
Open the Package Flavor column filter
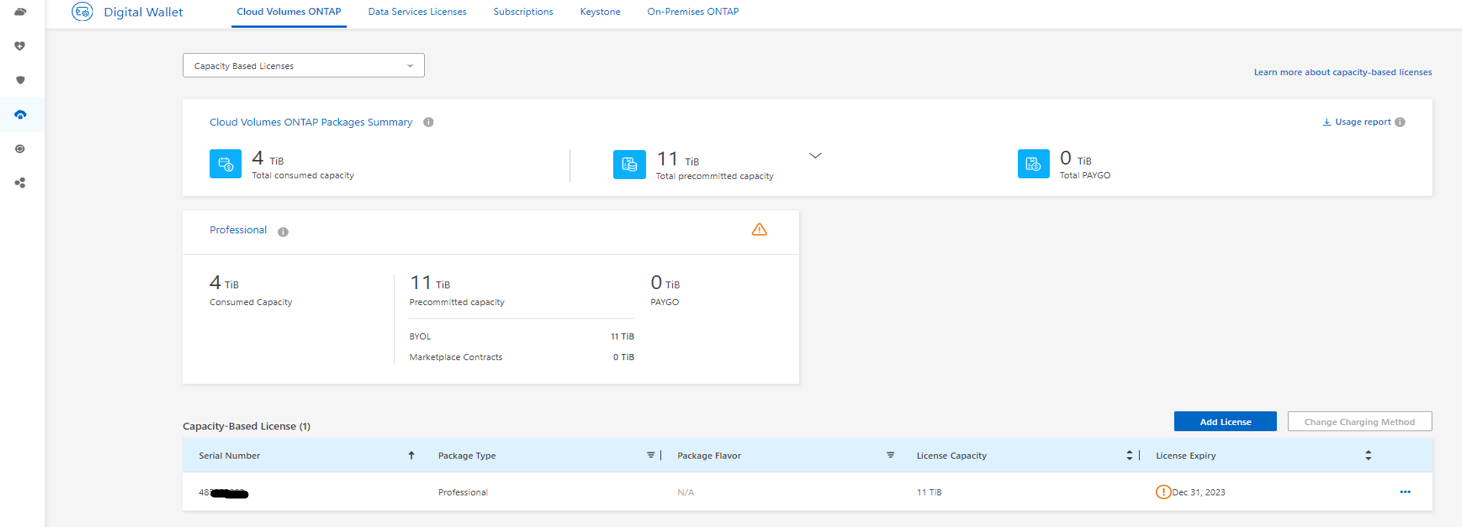[x=890, y=456]
